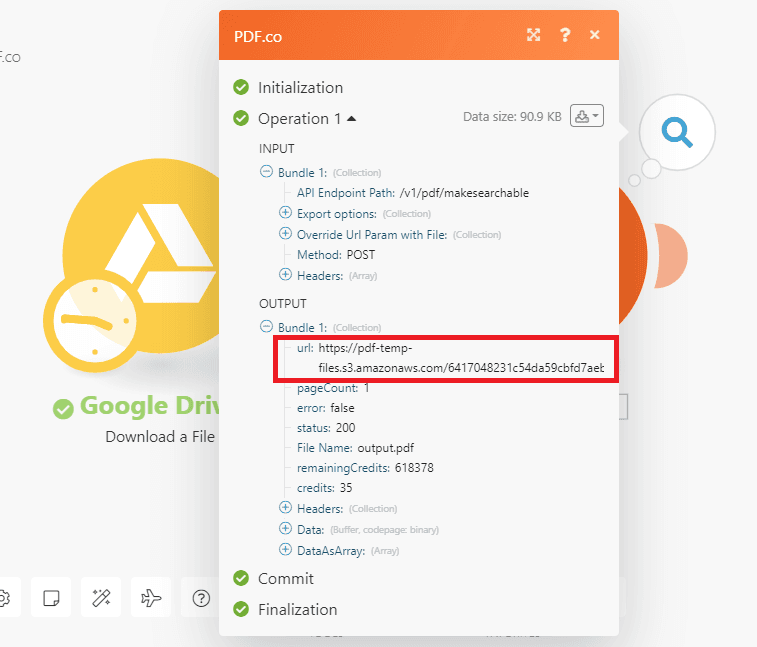Select the Finalization step
The width and height of the screenshot is (757, 647).
[x=297, y=609]
